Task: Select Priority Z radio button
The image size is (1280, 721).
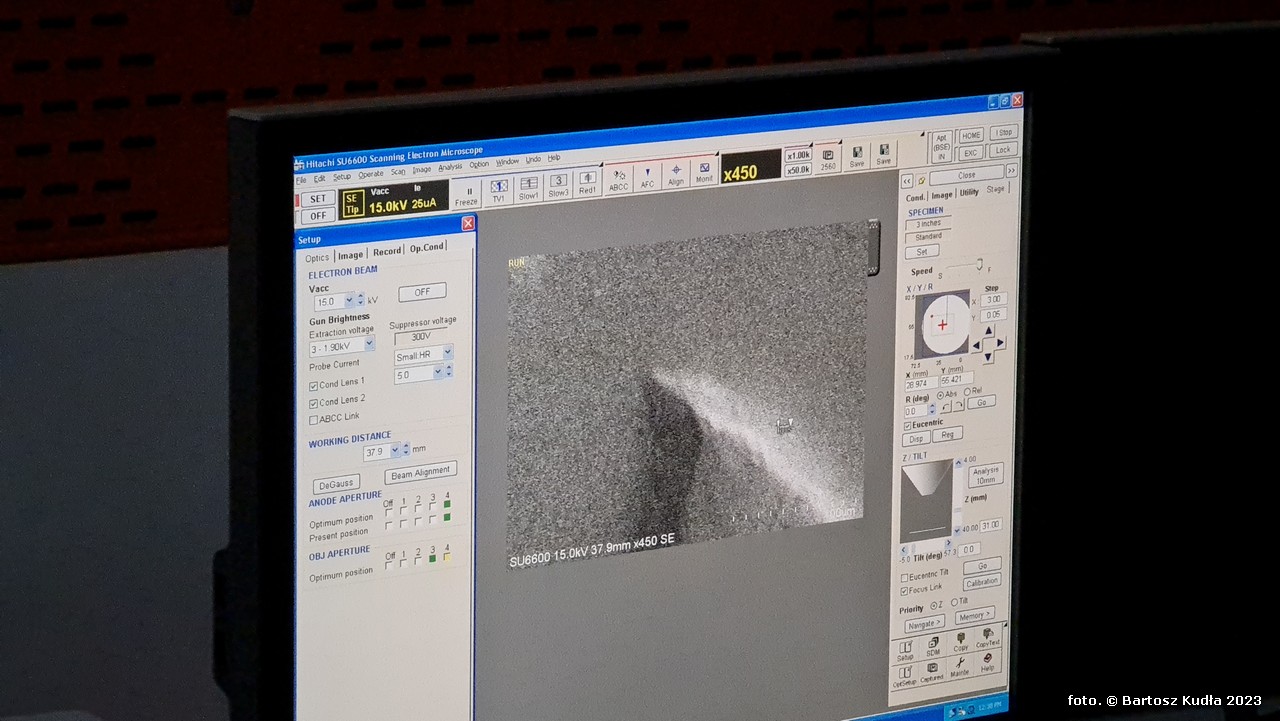Action: coord(934,605)
